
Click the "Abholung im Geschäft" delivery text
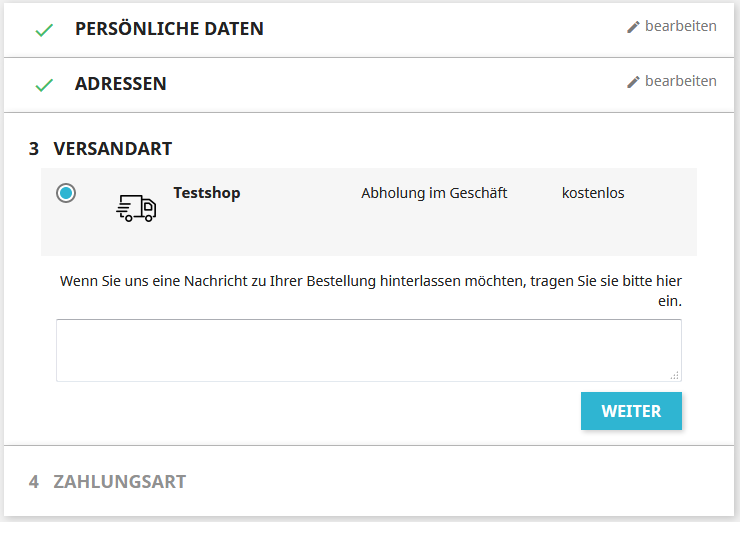434,193
